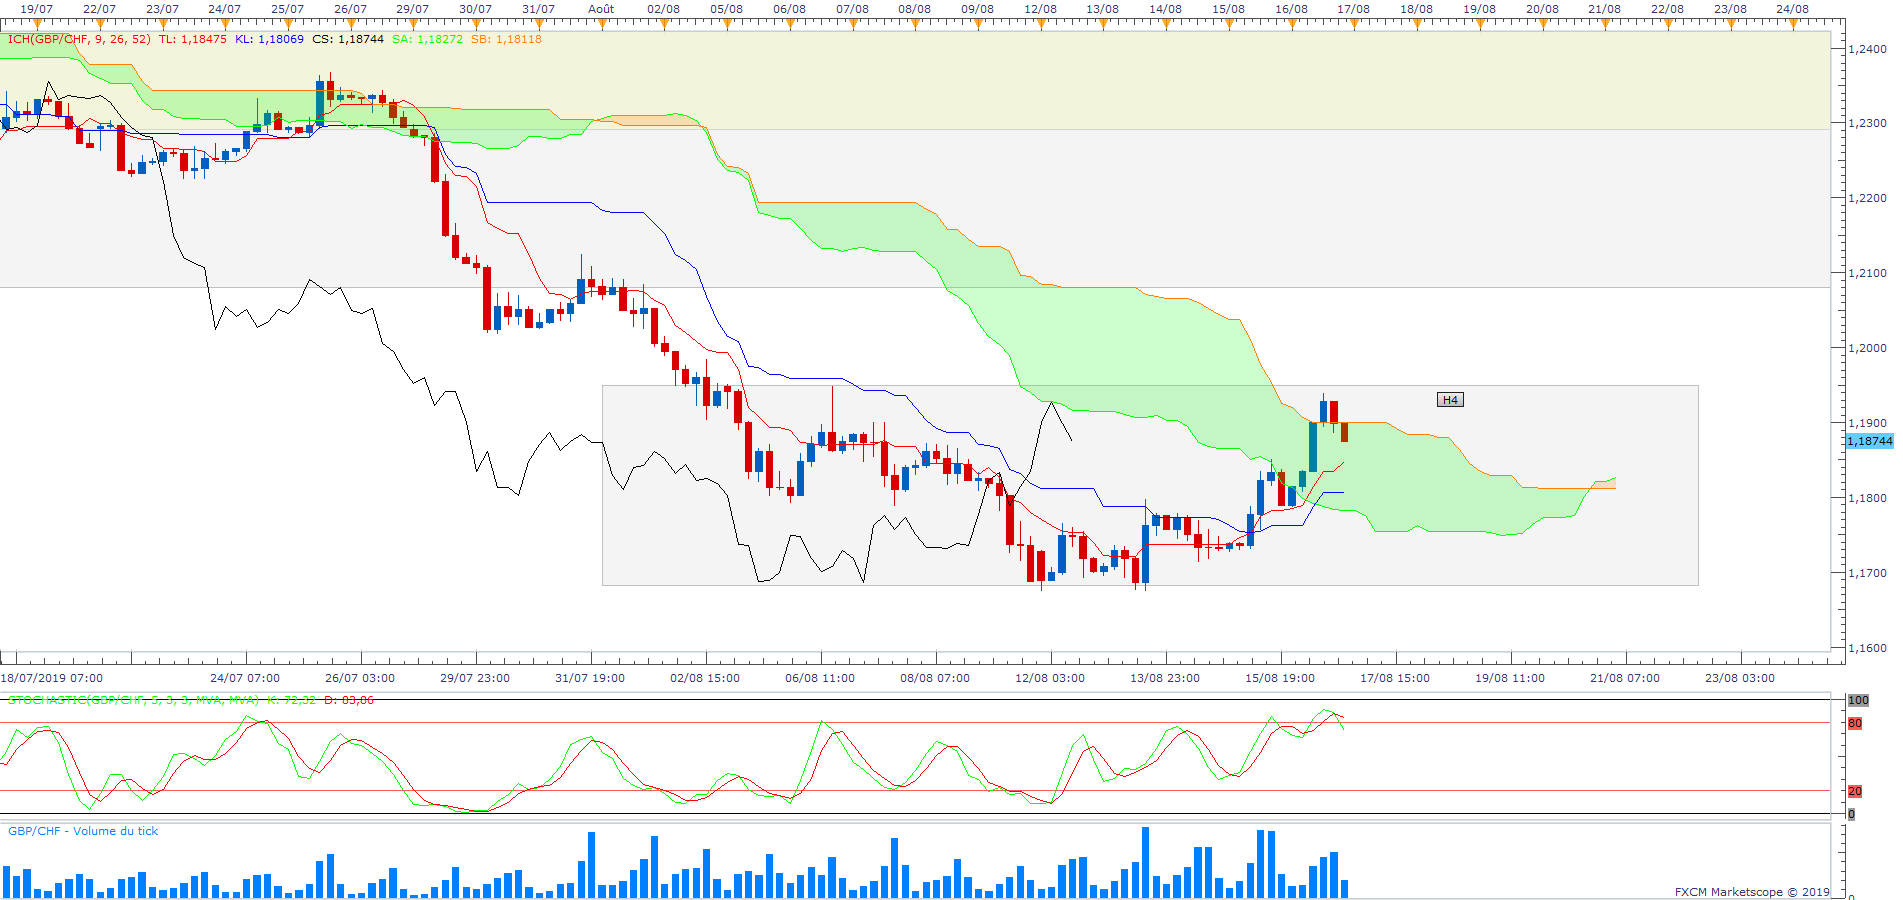Image resolution: width=1903 pixels, height=900 pixels.
Task: Click the 25/07 date at the top
Action: coord(287,9)
